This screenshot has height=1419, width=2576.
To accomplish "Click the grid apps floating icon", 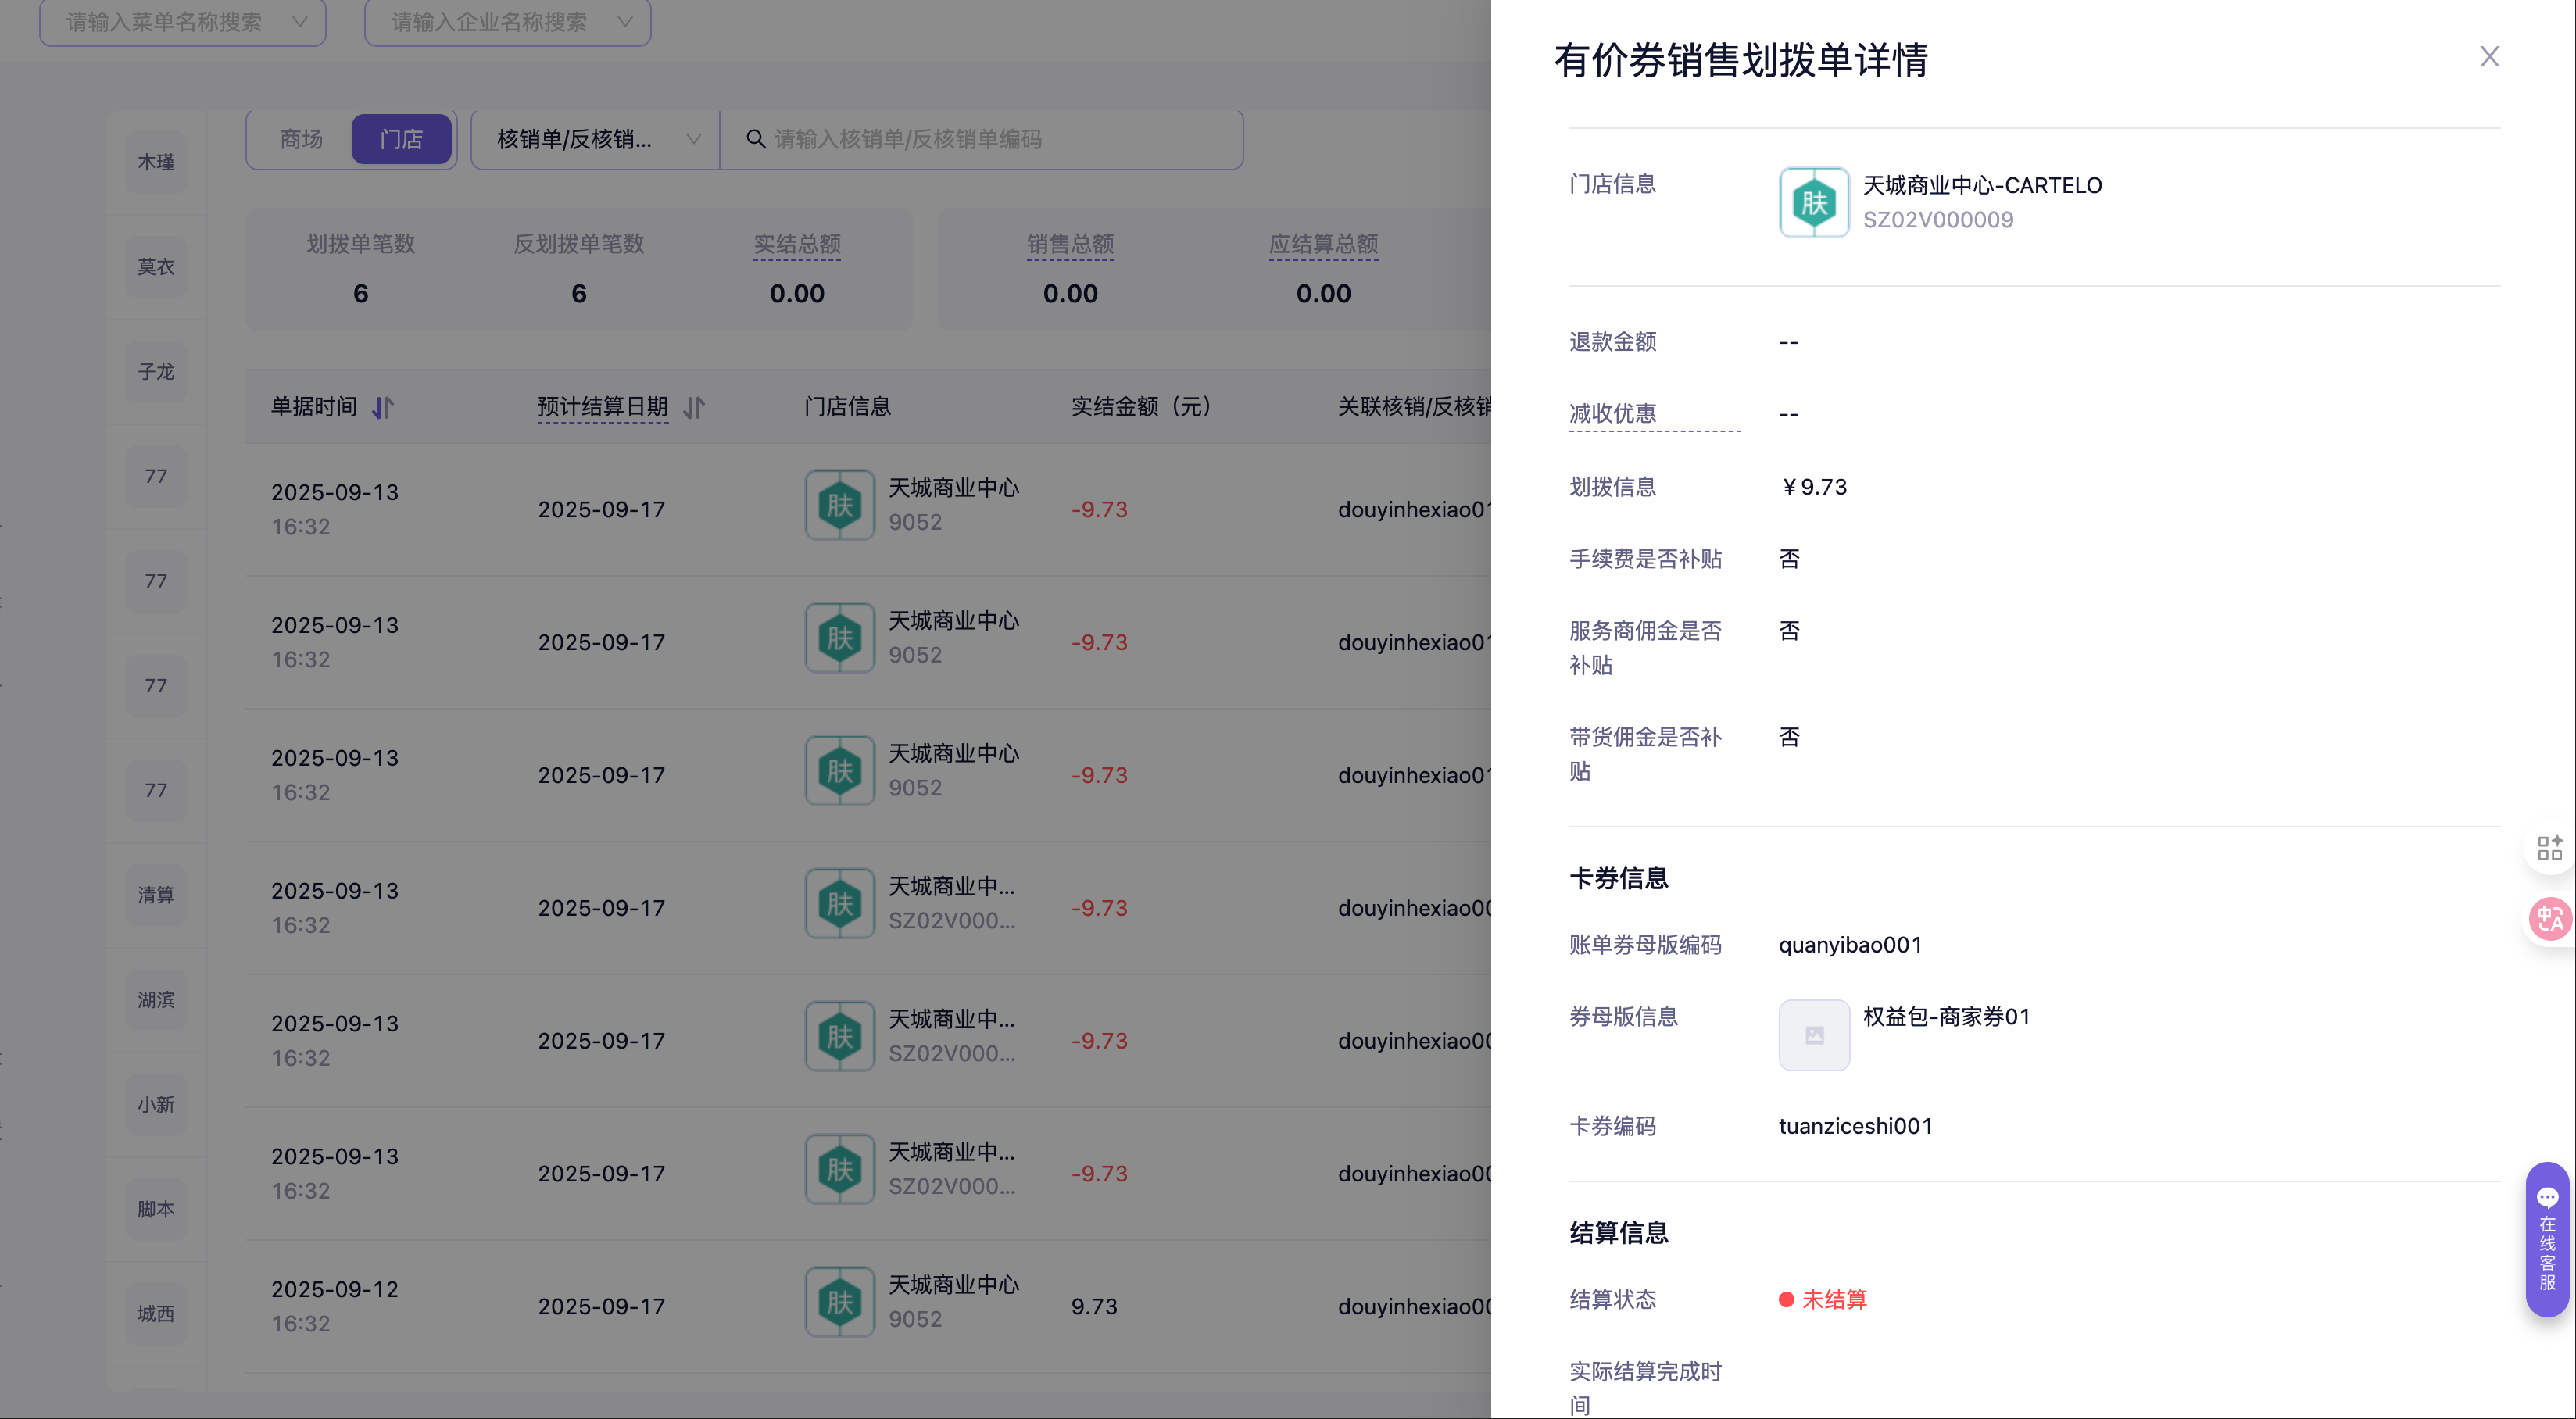I will pos(2549,848).
